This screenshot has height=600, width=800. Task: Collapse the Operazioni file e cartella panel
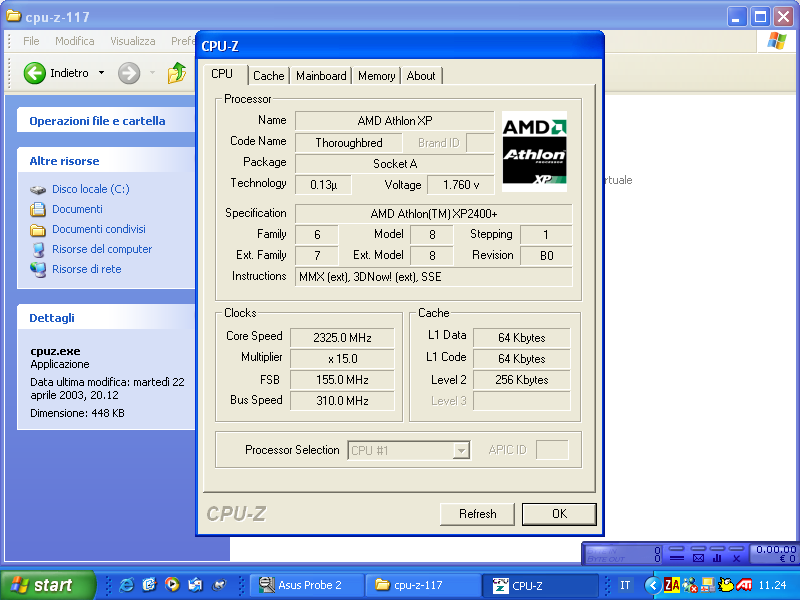(106, 121)
